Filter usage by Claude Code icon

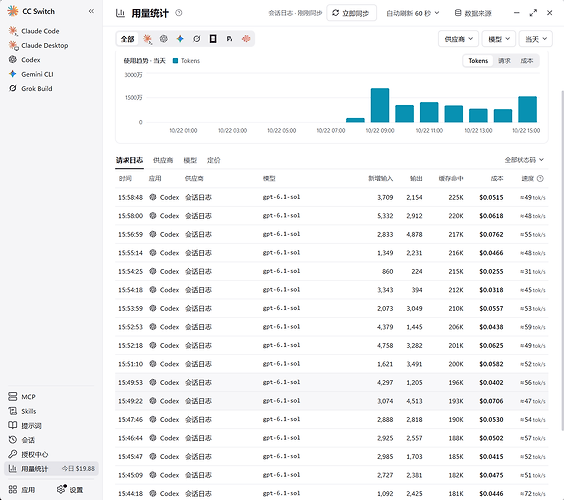point(147,39)
